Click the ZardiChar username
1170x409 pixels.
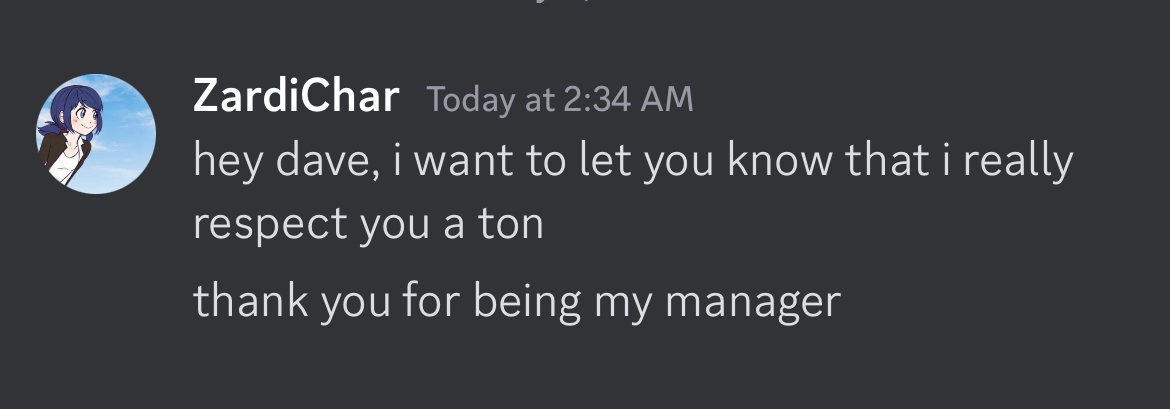[x=296, y=98]
